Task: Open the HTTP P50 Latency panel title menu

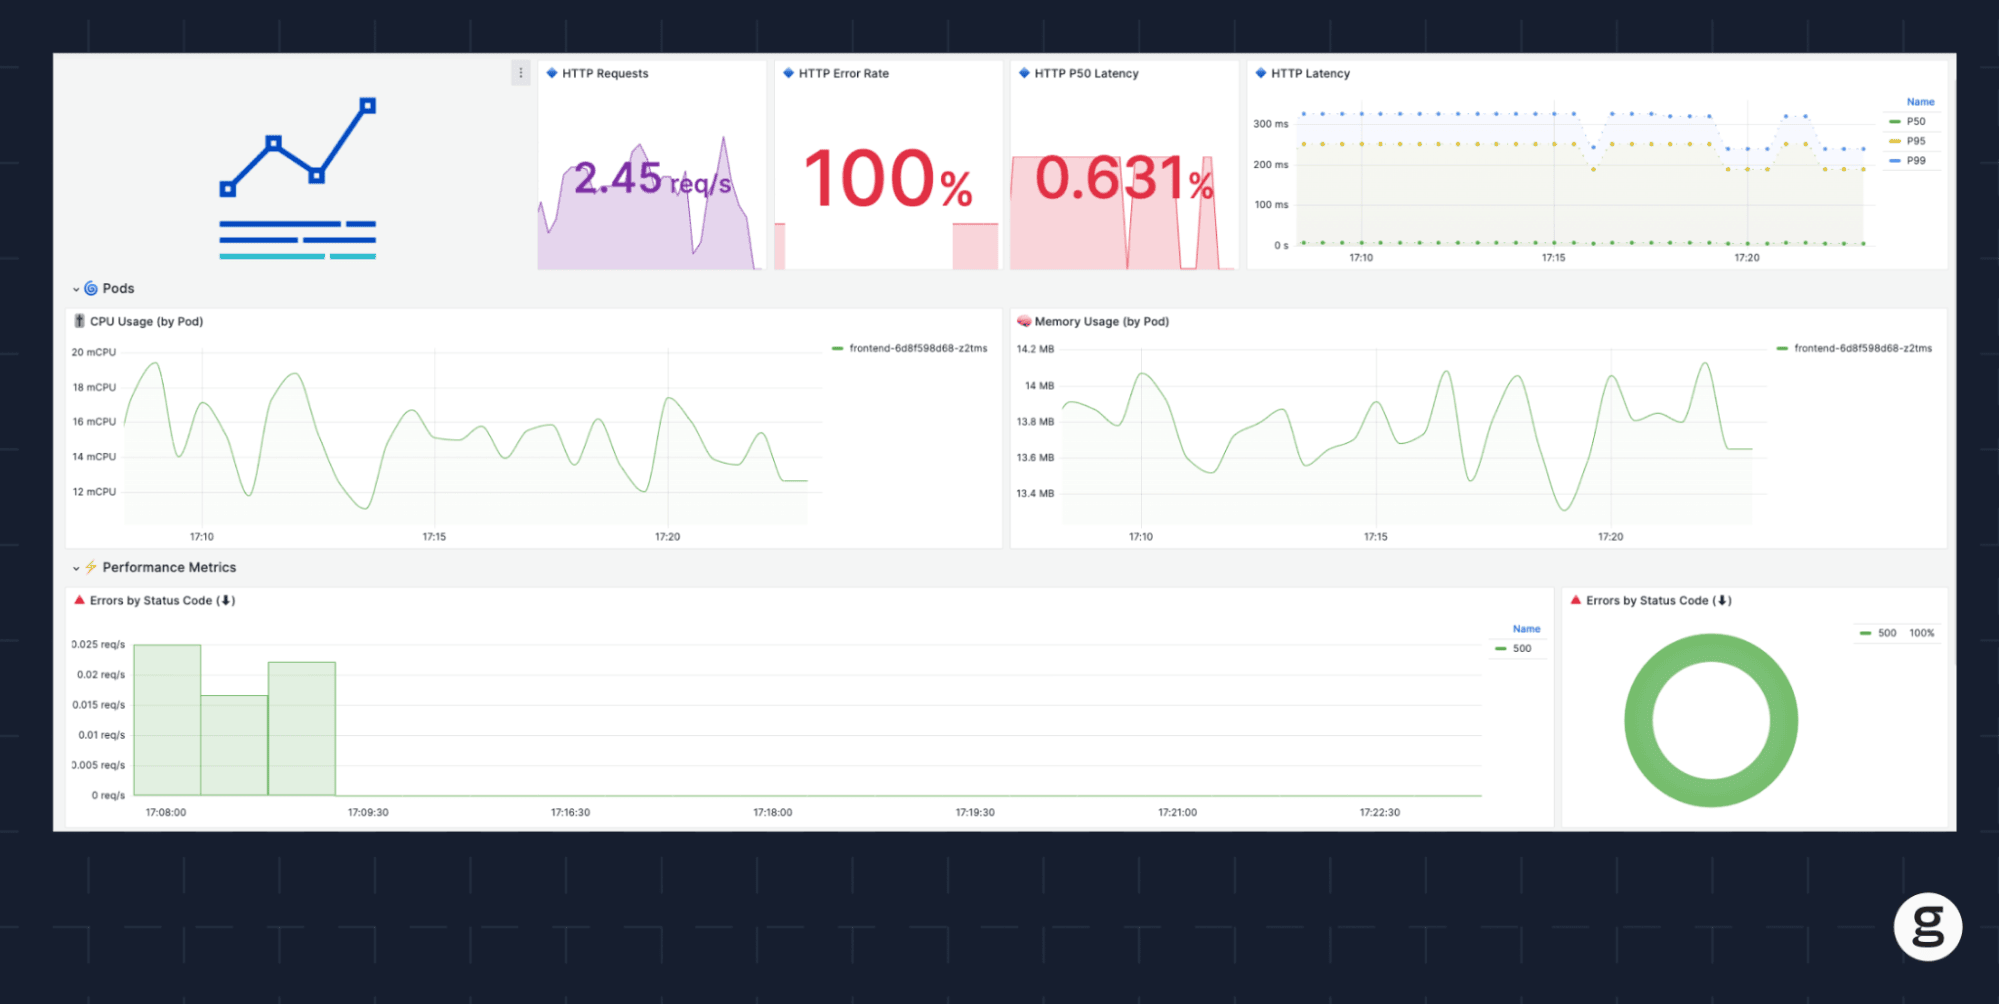Action: click(x=1085, y=73)
